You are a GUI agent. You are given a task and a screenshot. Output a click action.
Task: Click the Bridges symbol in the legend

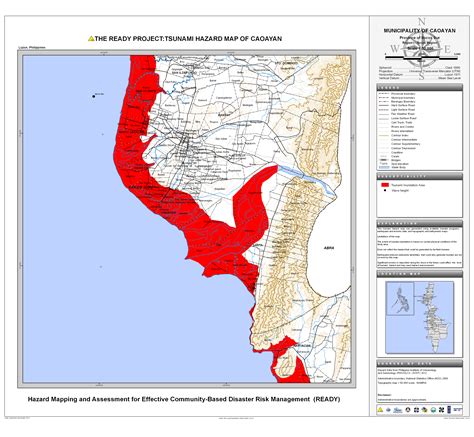pos(383,160)
